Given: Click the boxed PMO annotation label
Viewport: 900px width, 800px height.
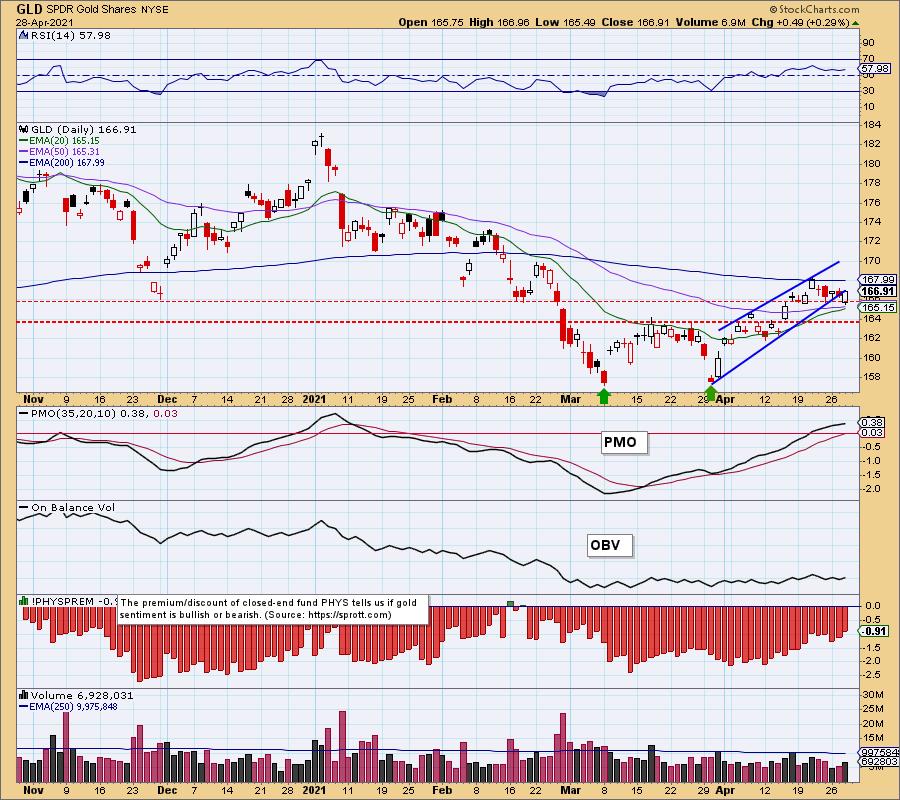Looking at the screenshot, I should click(x=624, y=442).
